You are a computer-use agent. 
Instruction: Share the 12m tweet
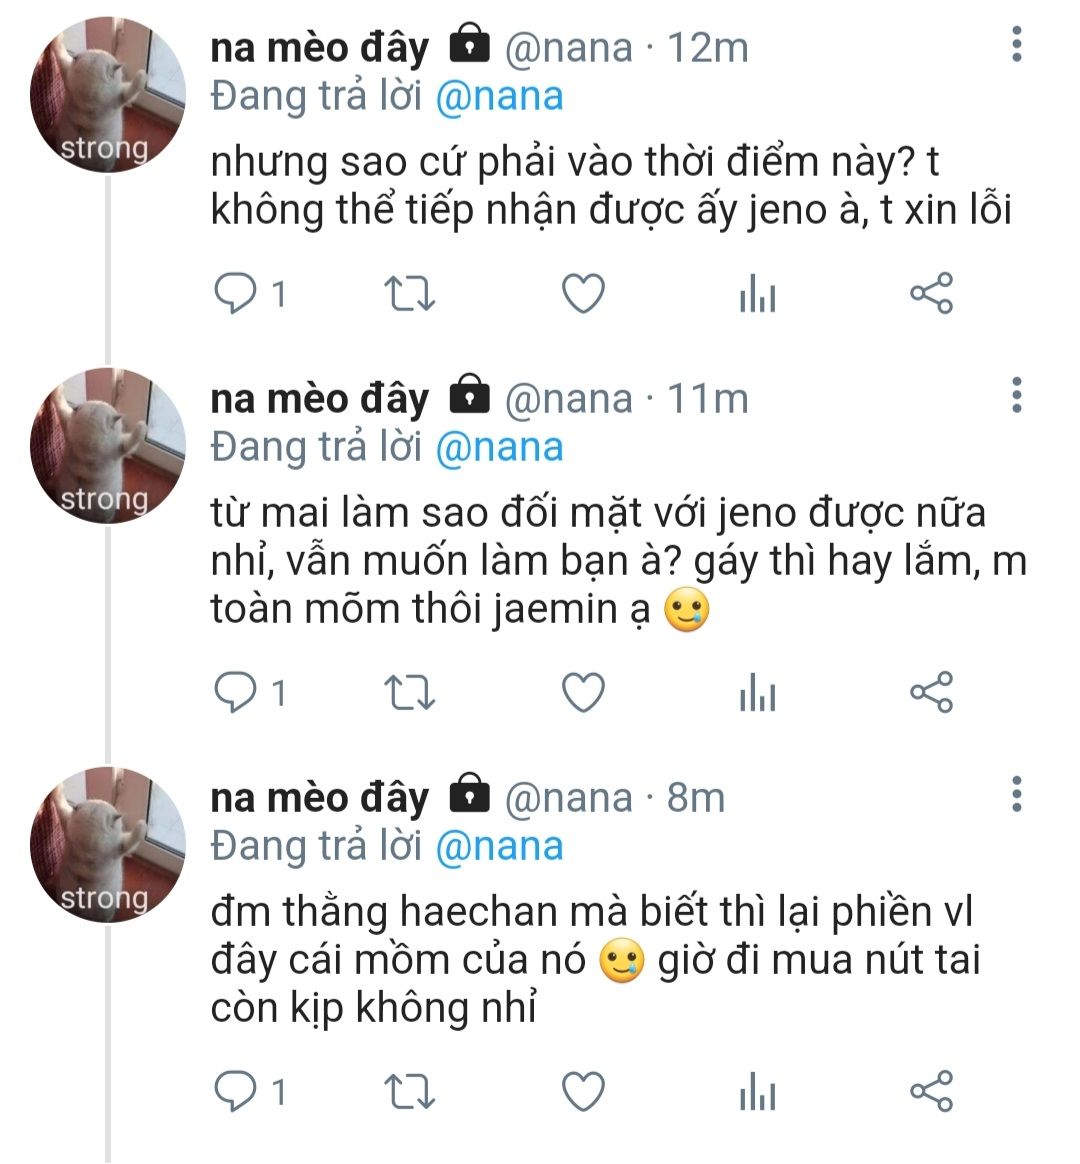pyautogui.click(x=931, y=294)
